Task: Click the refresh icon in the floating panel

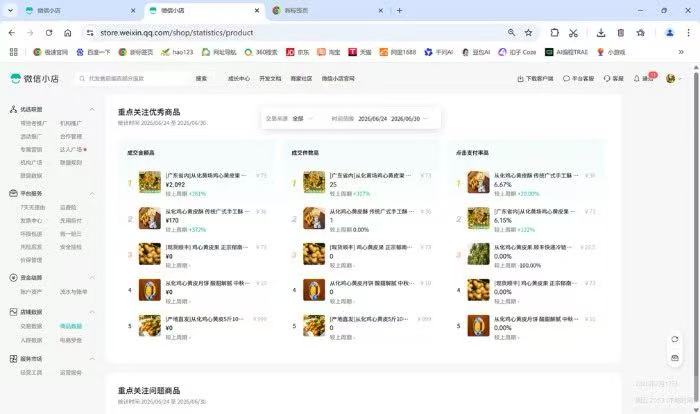Action: pyautogui.click(x=675, y=339)
